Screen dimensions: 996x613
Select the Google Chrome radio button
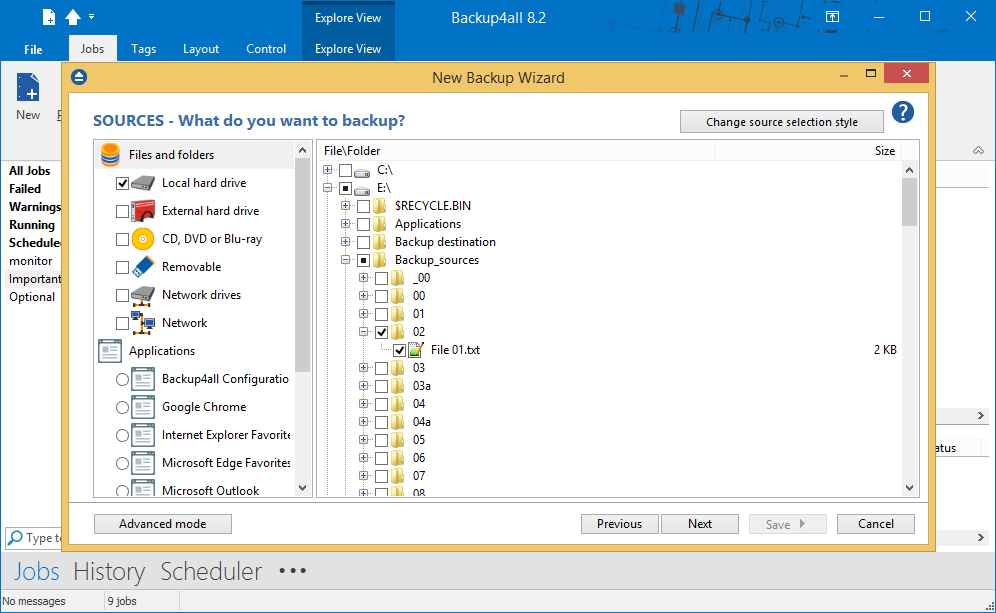[x=123, y=407]
